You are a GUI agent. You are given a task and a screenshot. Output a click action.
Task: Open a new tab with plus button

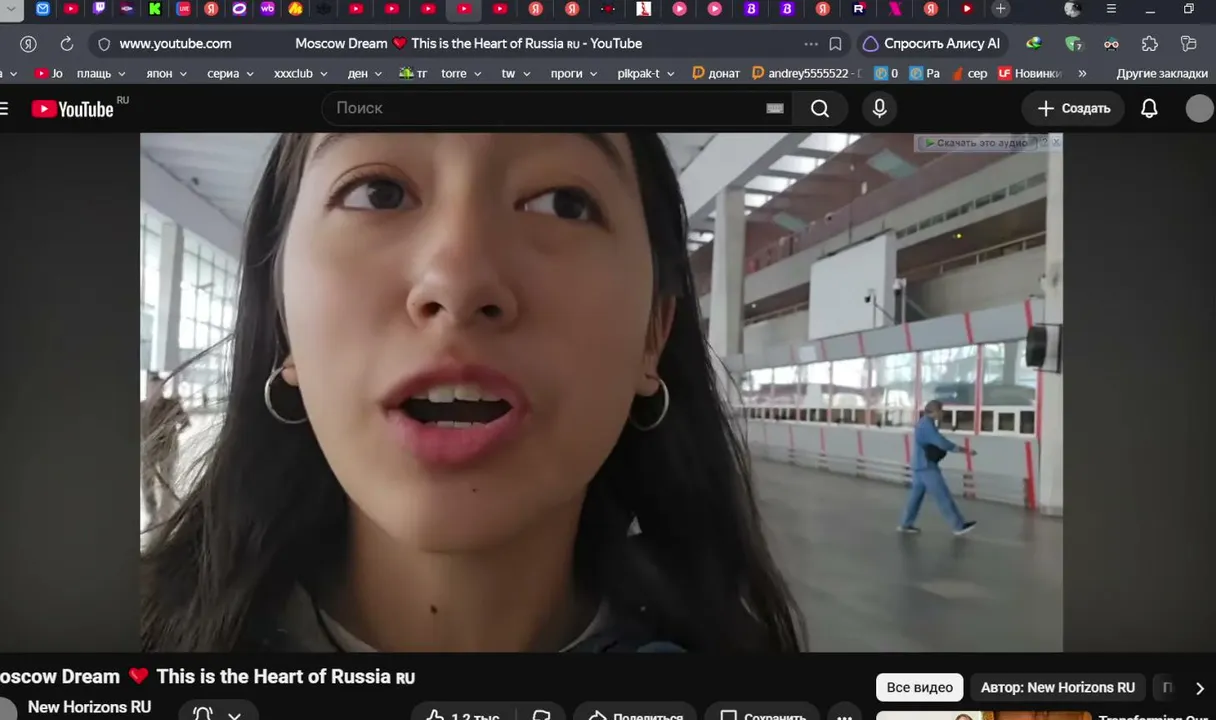(1000, 9)
